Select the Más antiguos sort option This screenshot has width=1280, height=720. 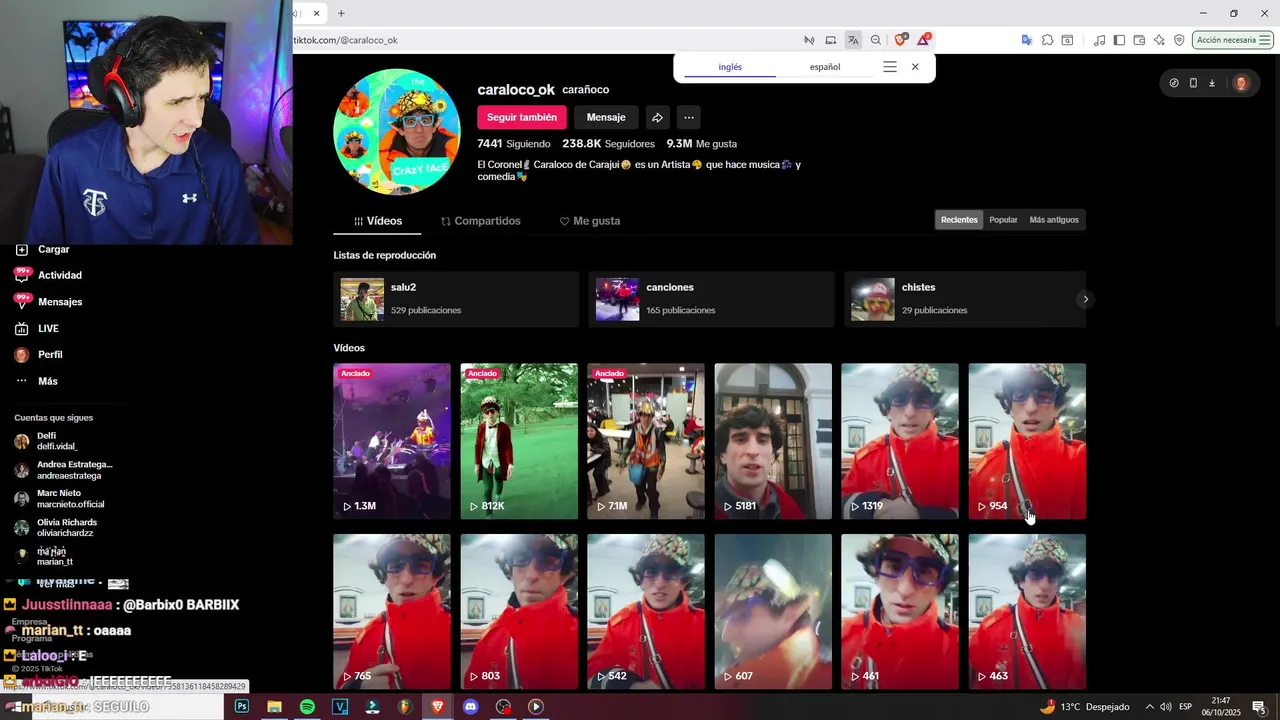[x=1054, y=220]
